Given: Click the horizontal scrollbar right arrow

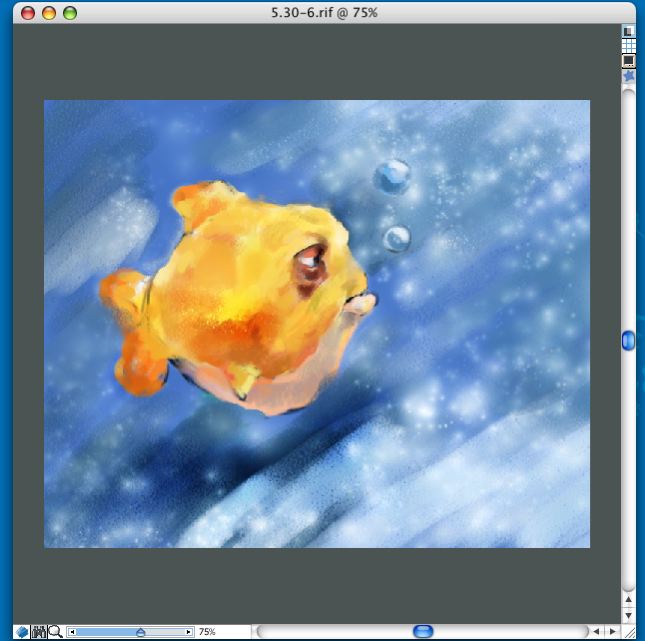Looking at the screenshot, I should click(x=612, y=631).
